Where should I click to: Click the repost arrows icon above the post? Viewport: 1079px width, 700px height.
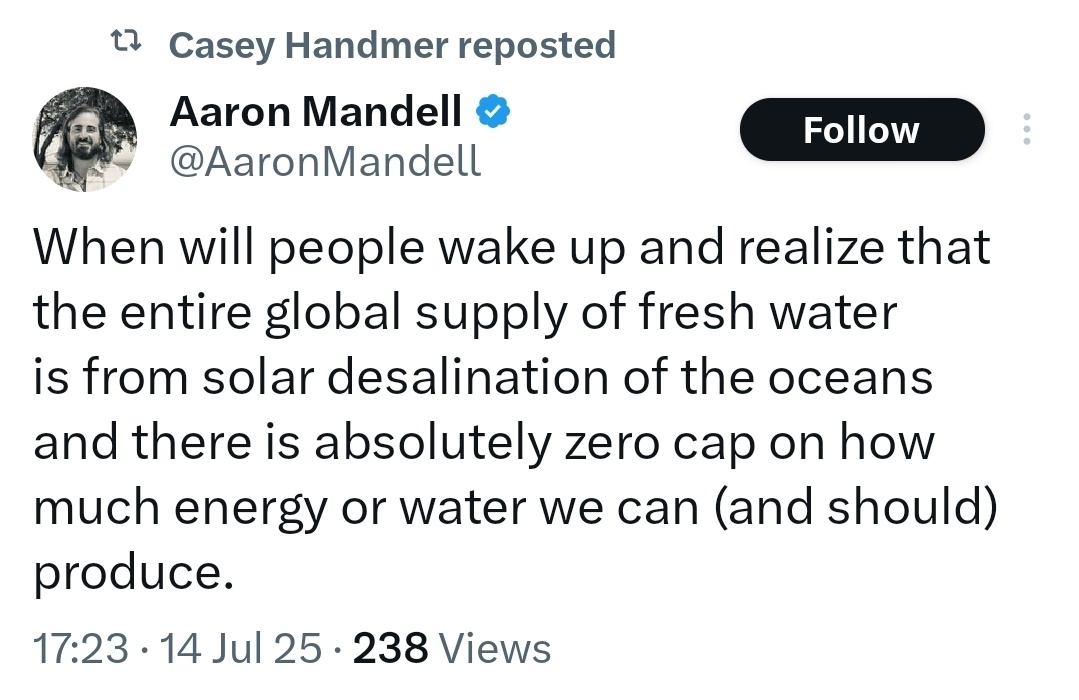(126, 41)
